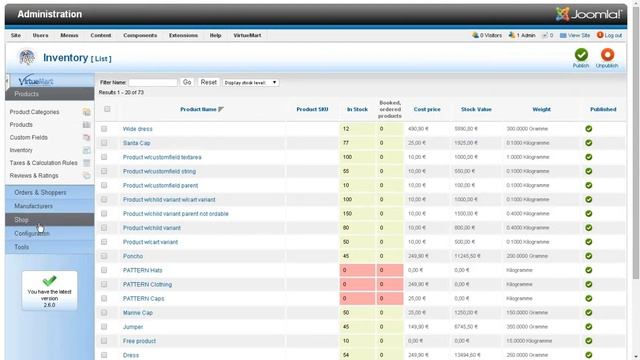Click the sort arrow beside Product Name
Image resolution: width=640 pixels, height=360 pixels.
click(x=221, y=109)
